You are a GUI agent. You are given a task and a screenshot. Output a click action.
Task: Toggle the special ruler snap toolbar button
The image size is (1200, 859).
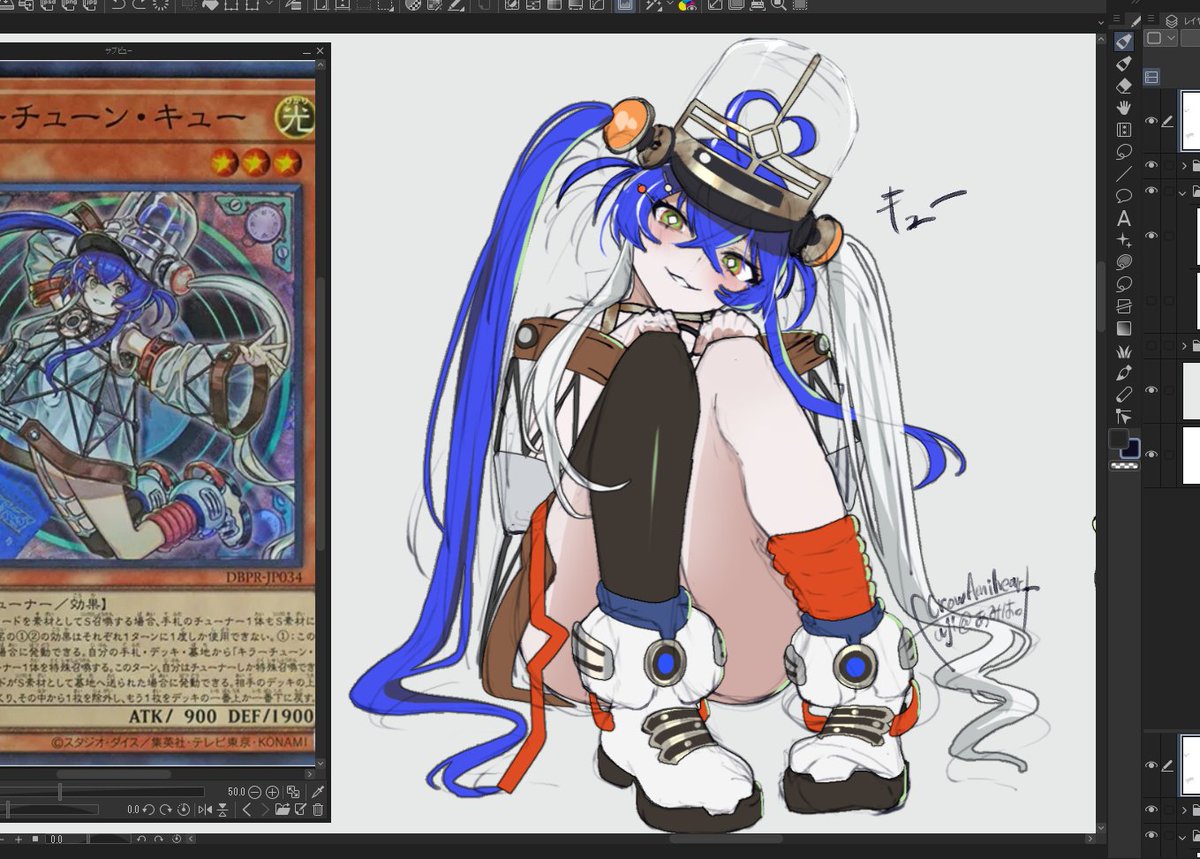624,6
